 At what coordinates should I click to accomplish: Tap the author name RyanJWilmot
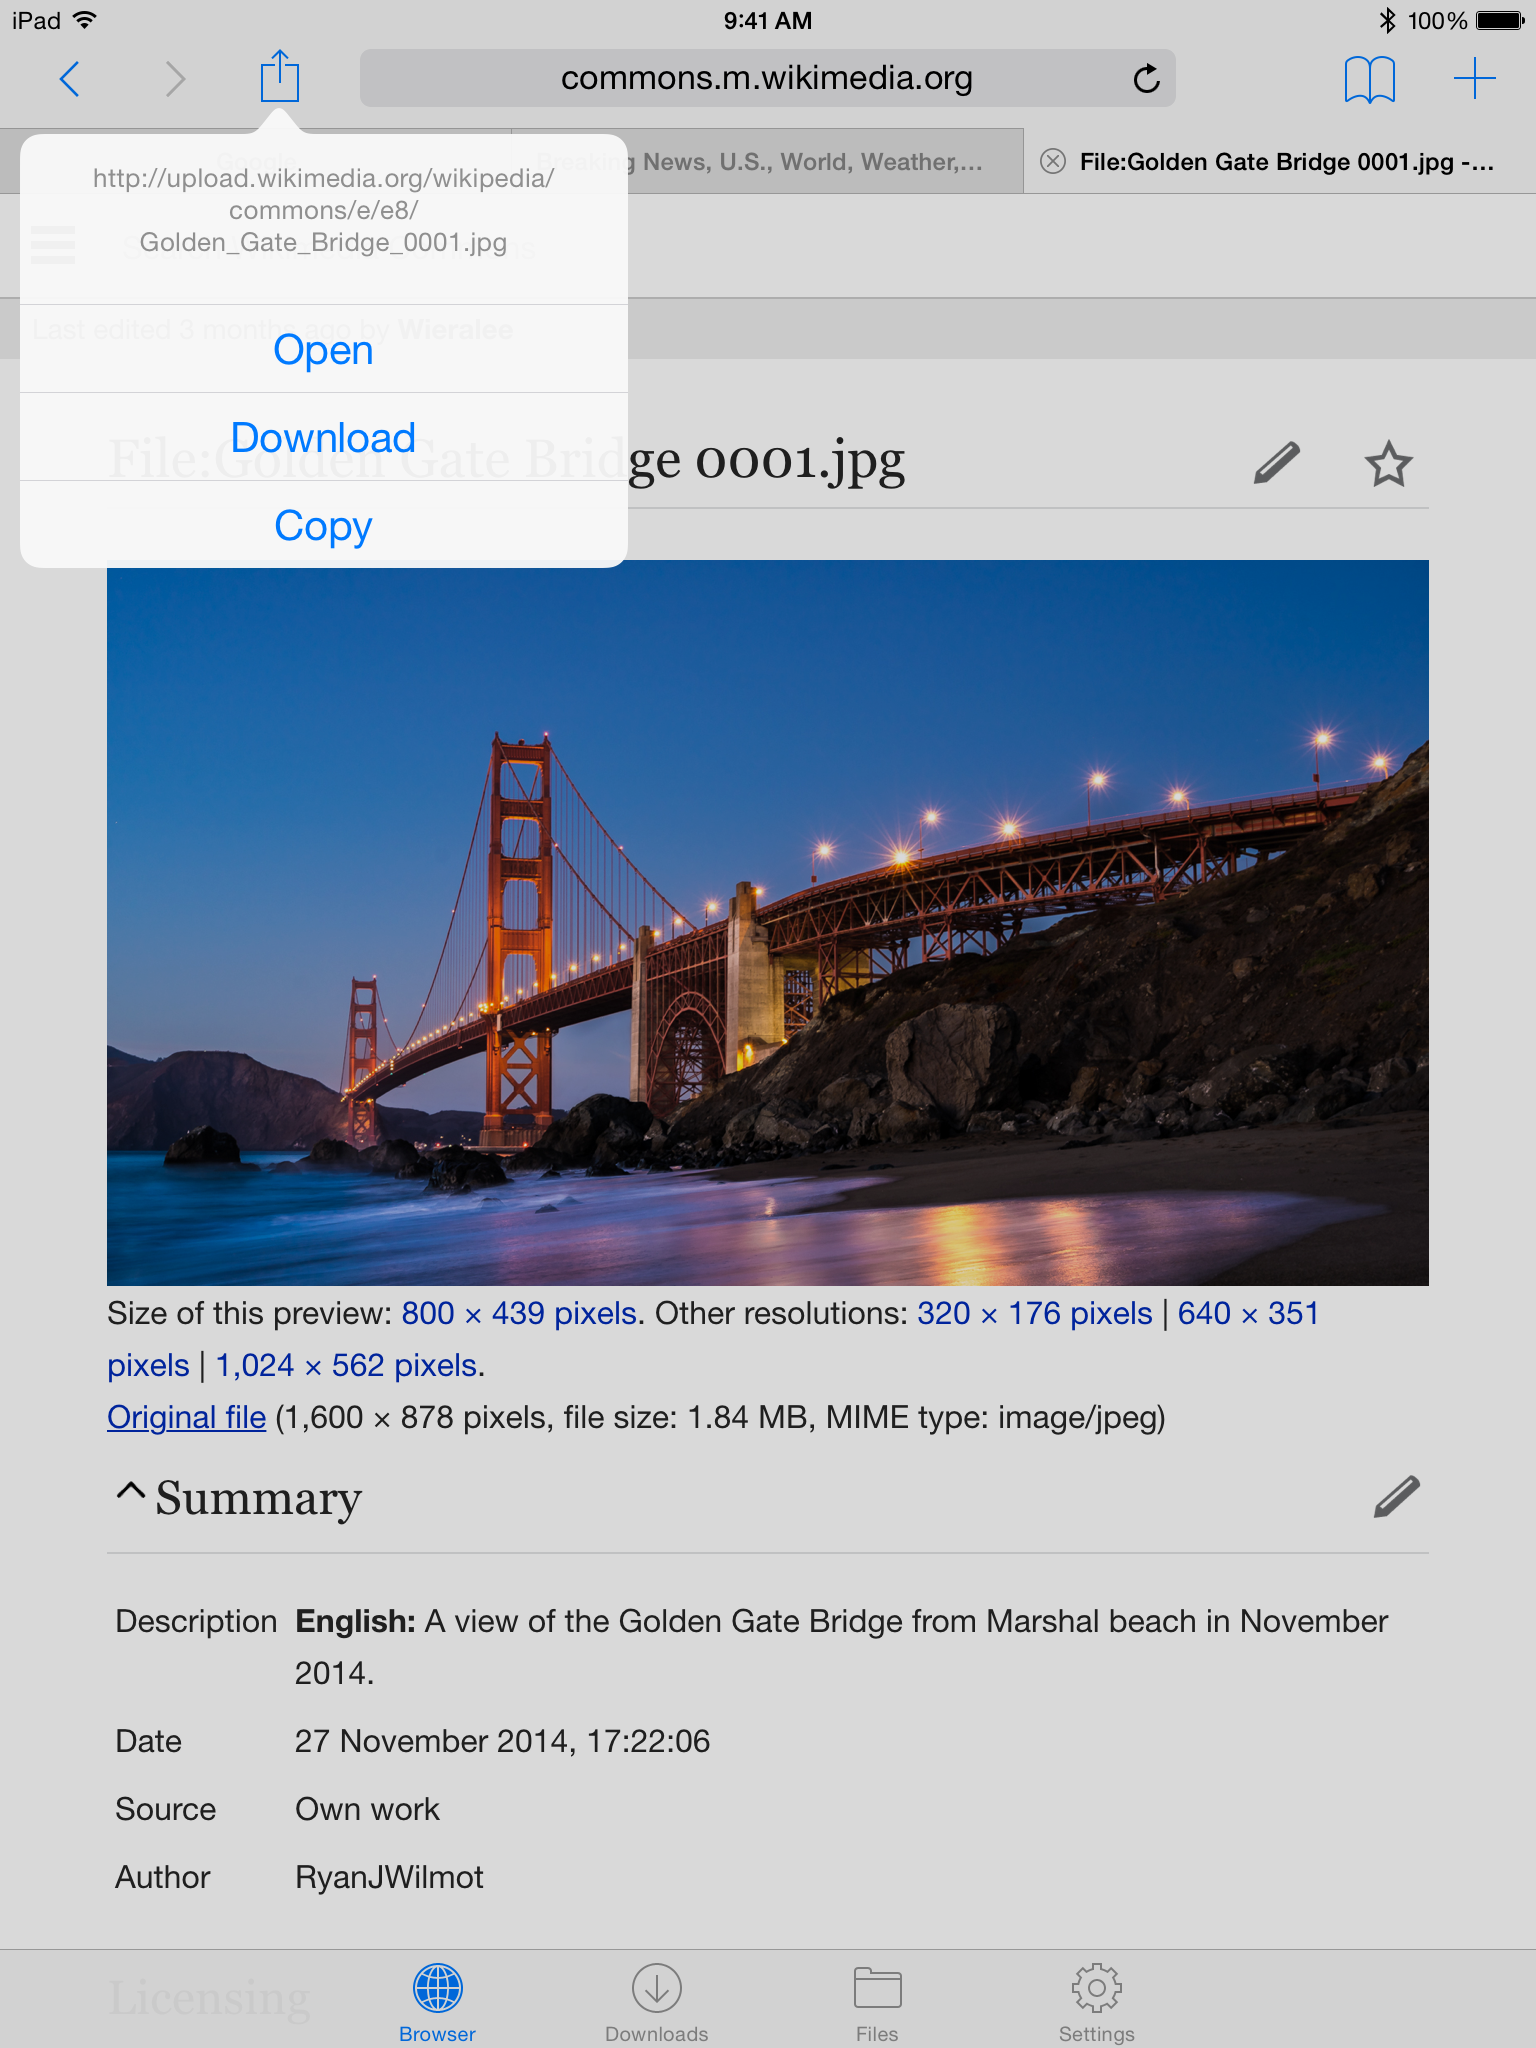(389, 1877)
